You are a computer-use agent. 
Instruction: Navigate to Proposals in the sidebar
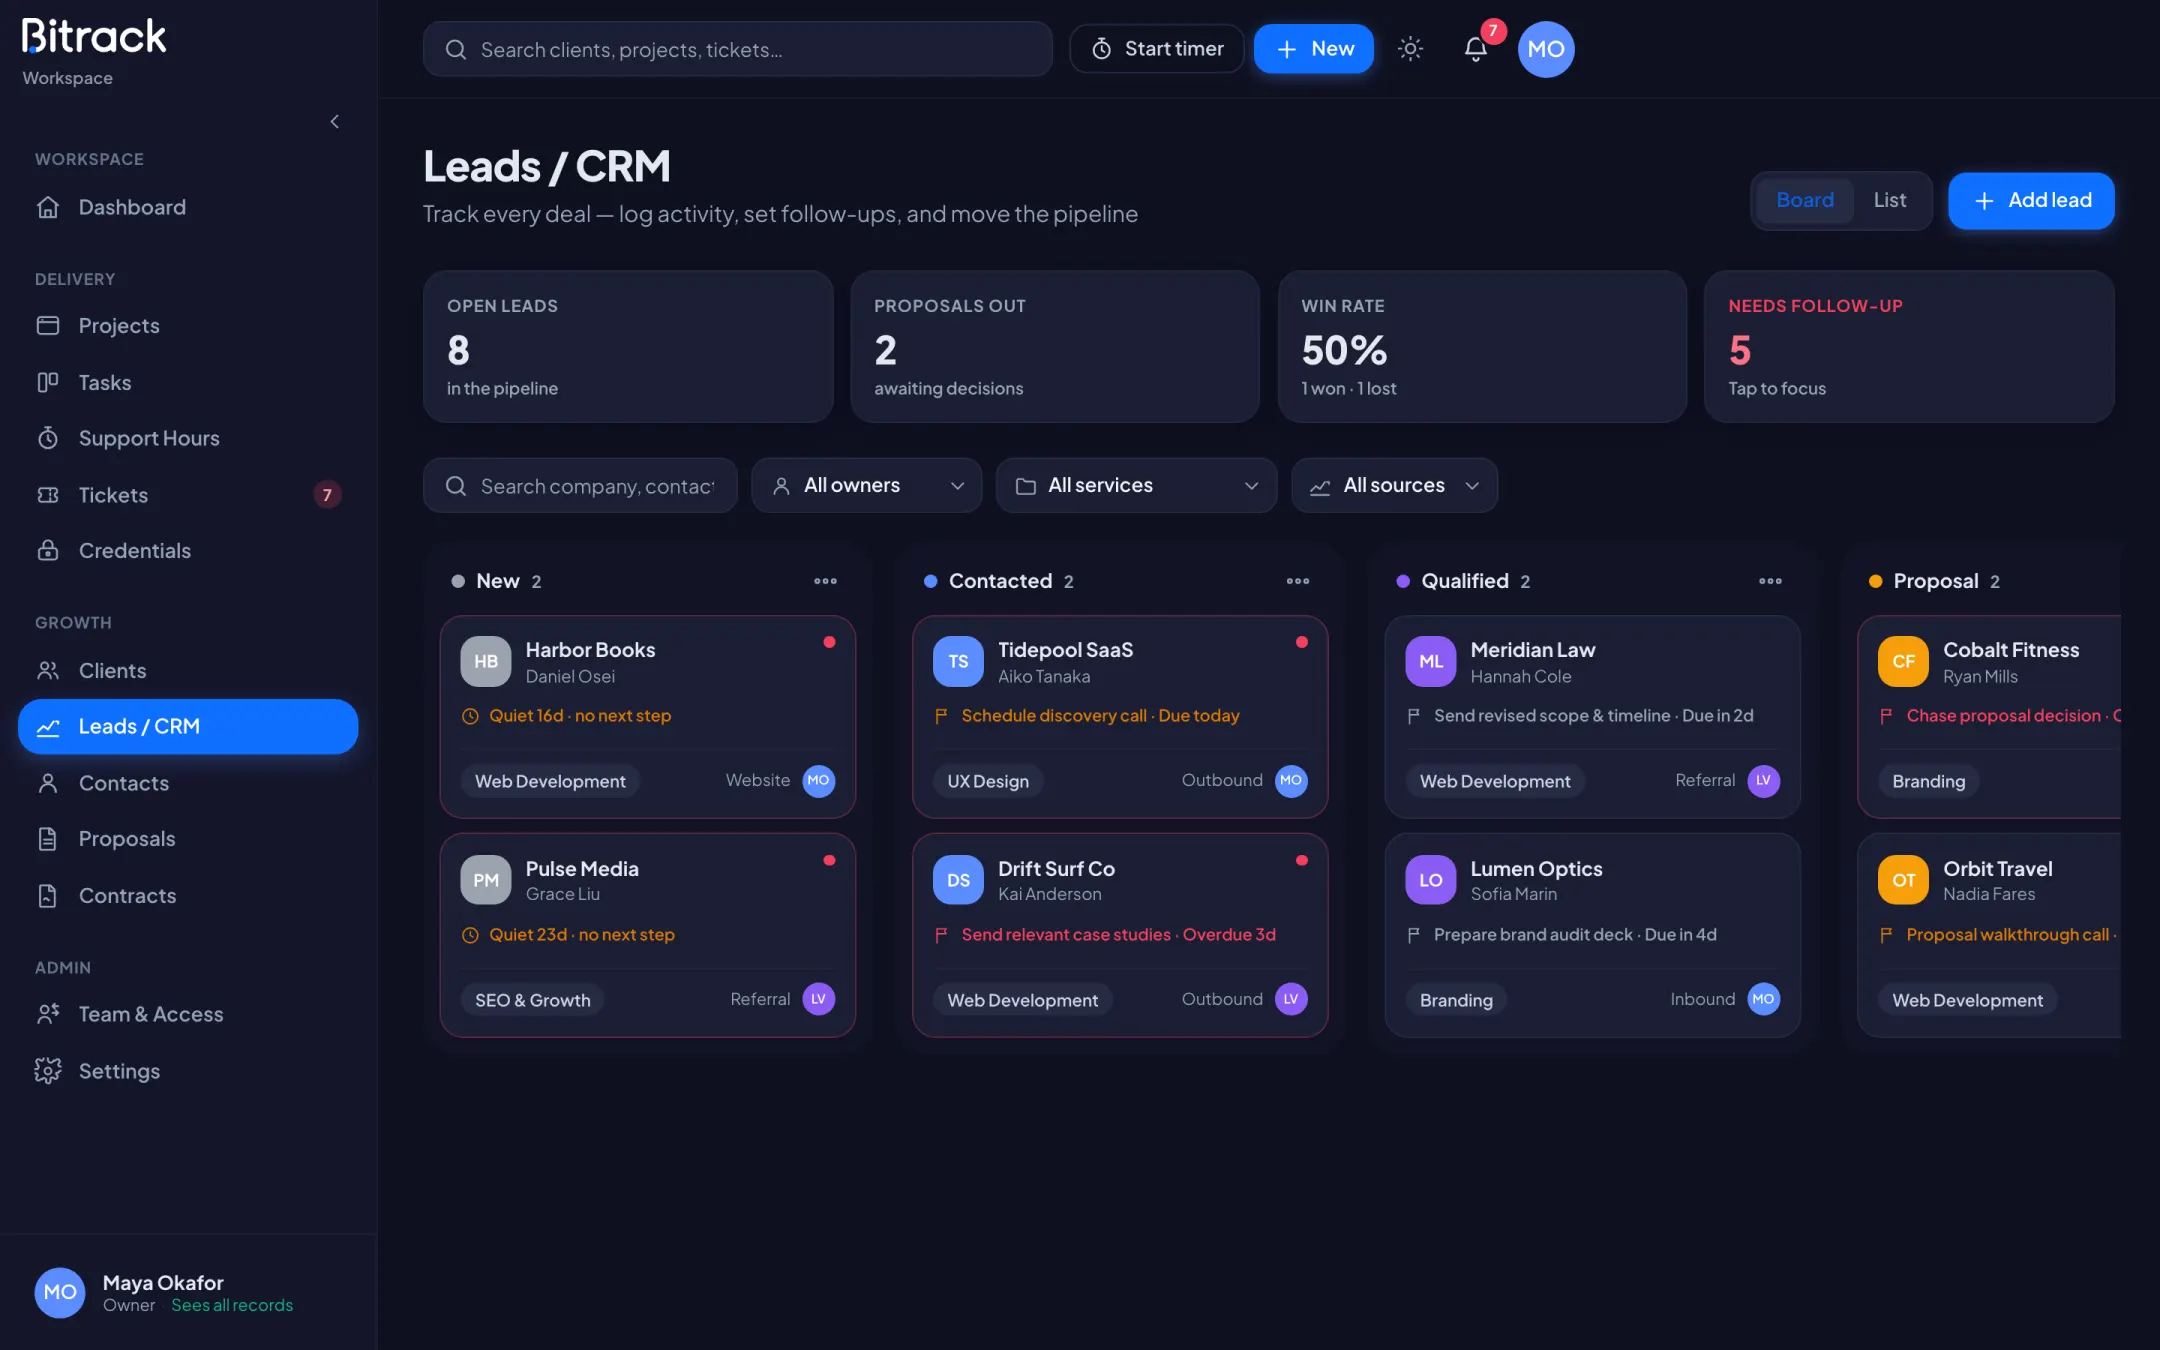coord(188,839)
